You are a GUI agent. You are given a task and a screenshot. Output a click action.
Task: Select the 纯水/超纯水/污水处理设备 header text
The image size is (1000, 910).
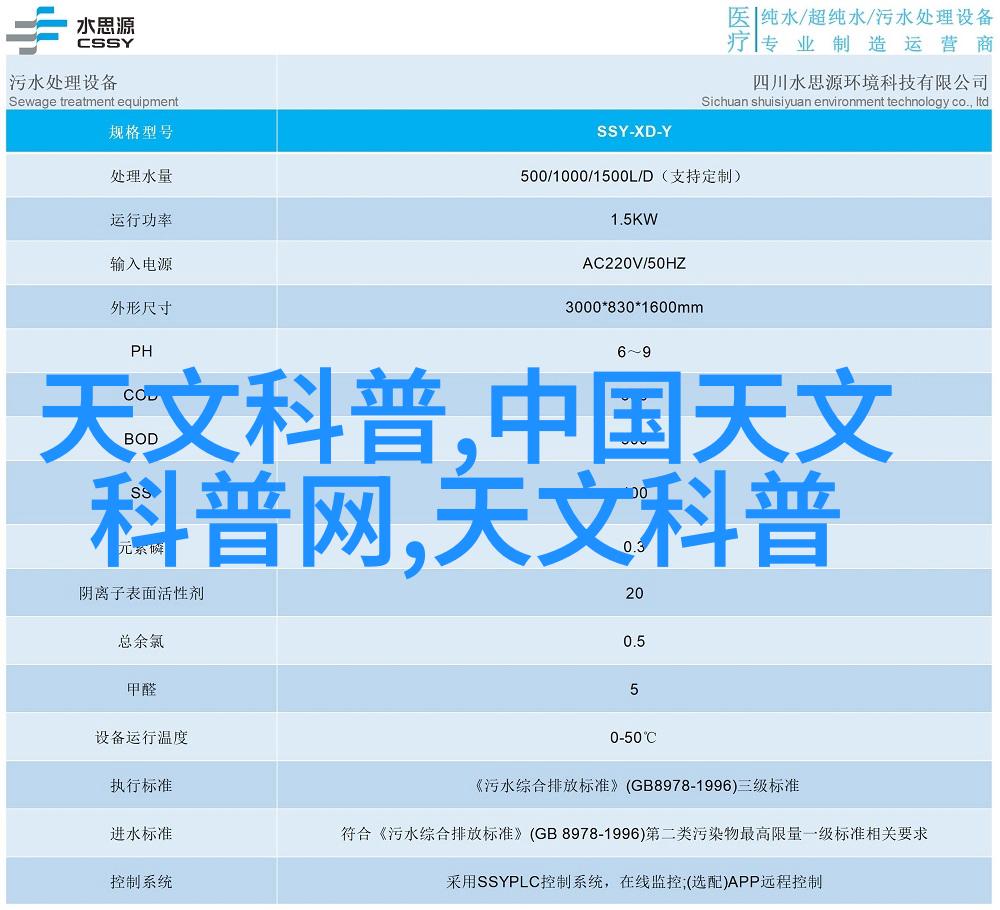click(877, 17)
